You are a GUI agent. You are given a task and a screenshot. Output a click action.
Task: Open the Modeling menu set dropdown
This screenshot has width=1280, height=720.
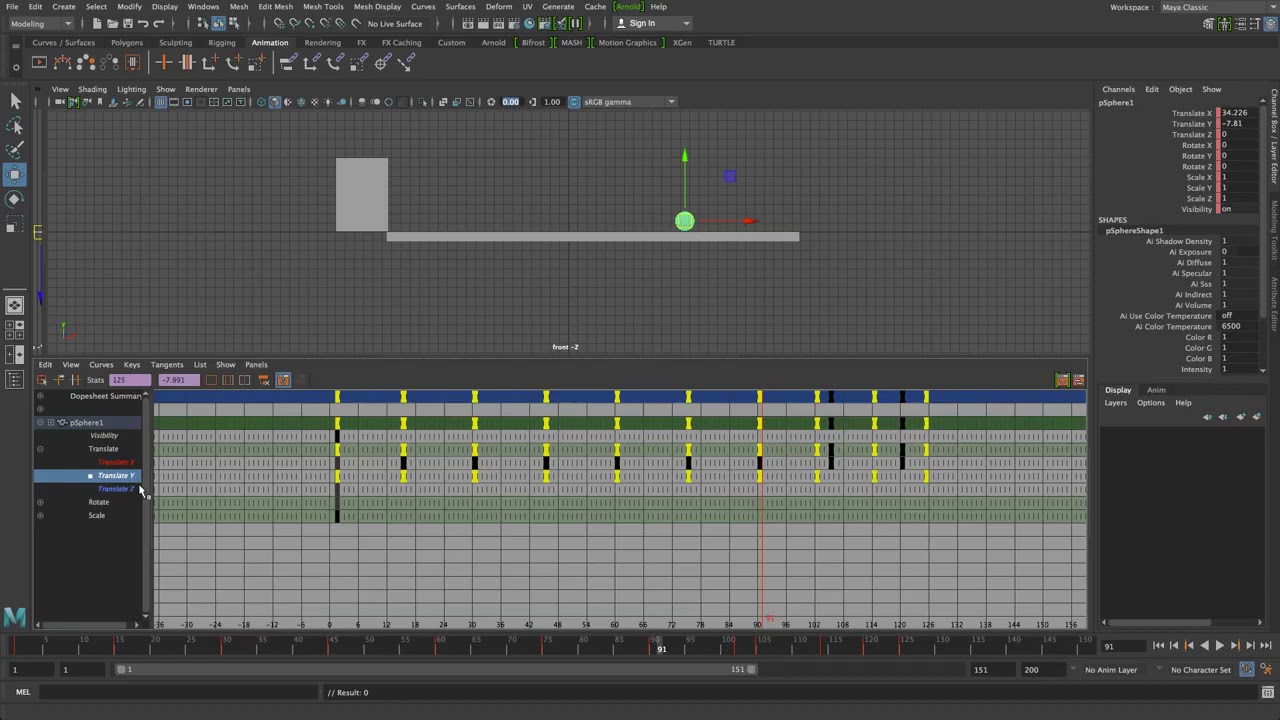click(39, 23)
